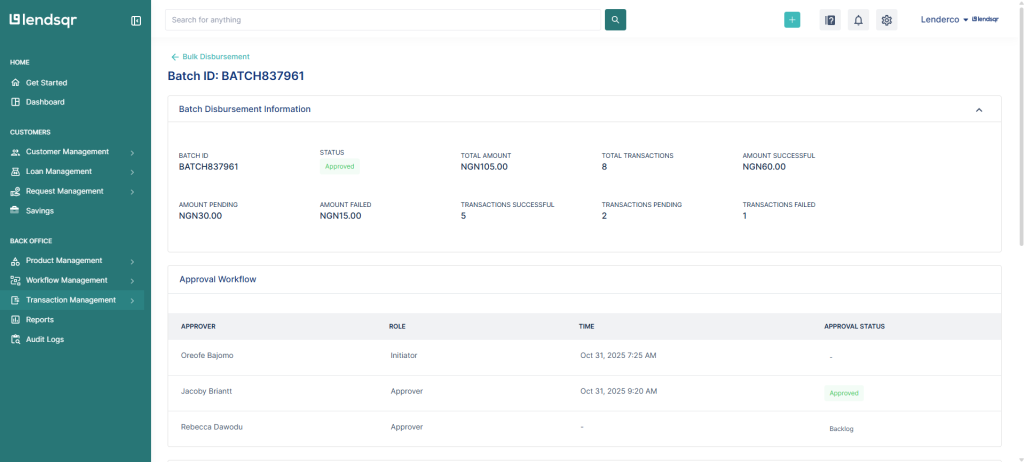
Task: Open Get Started page
Action: tap(46, 83)
